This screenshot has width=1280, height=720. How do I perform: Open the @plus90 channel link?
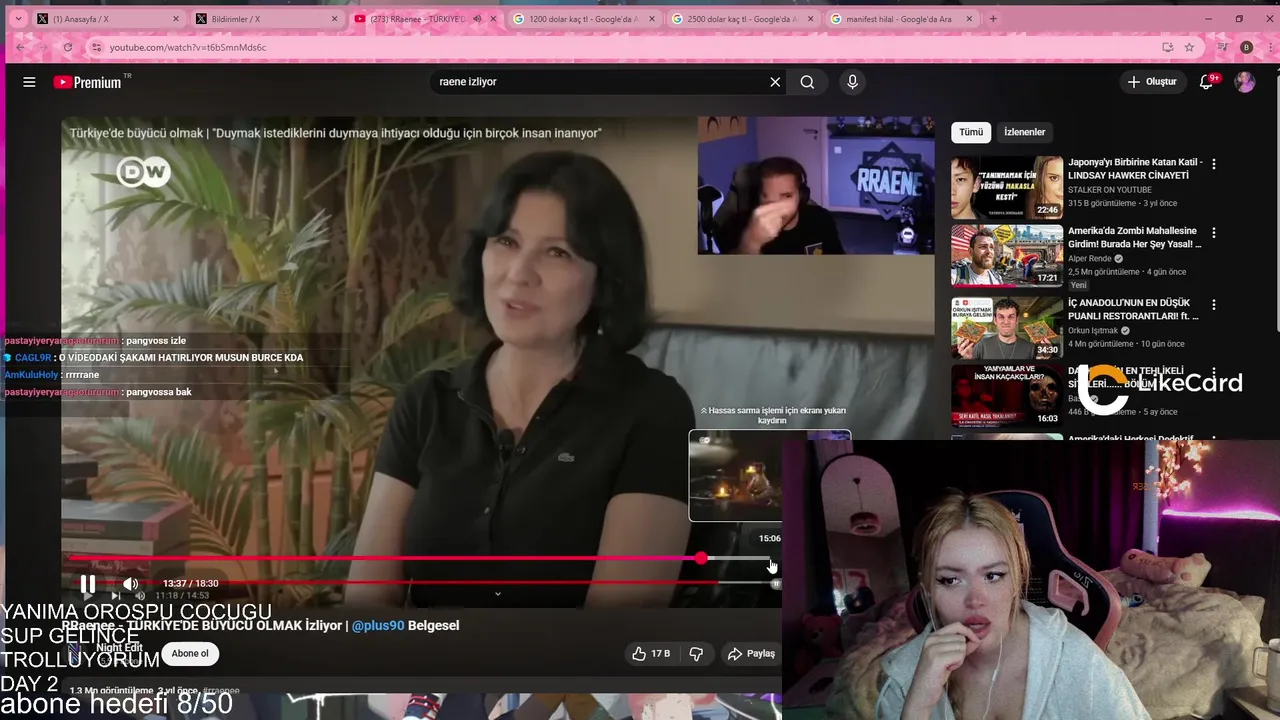pos(378,626)
